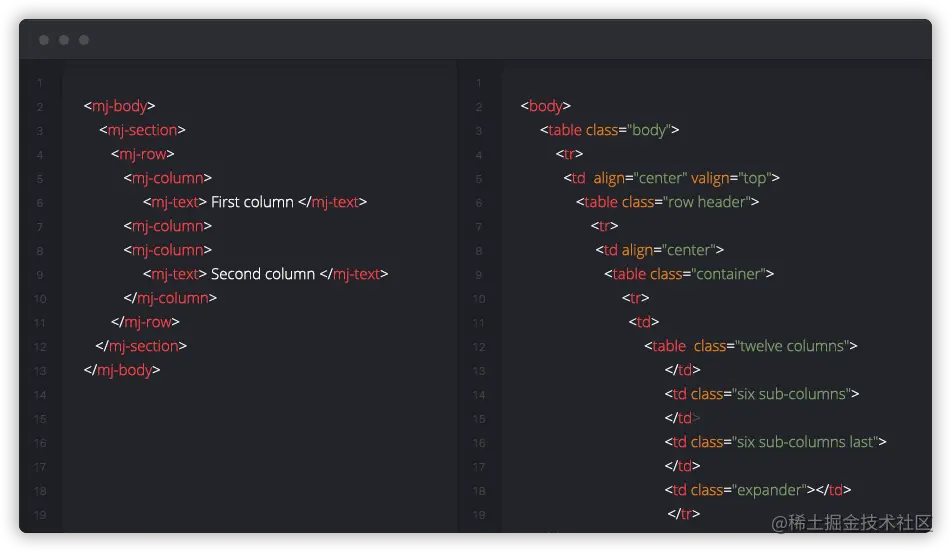951x552 pixels.
Task: Place cursor on mj-section opening tag
Action: (143, 130)
